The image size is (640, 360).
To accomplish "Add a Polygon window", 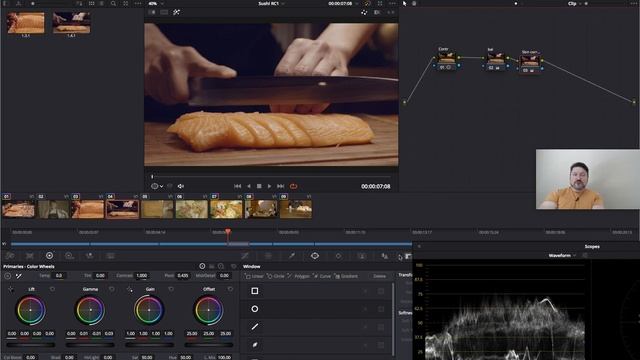I will pos(299,276).
